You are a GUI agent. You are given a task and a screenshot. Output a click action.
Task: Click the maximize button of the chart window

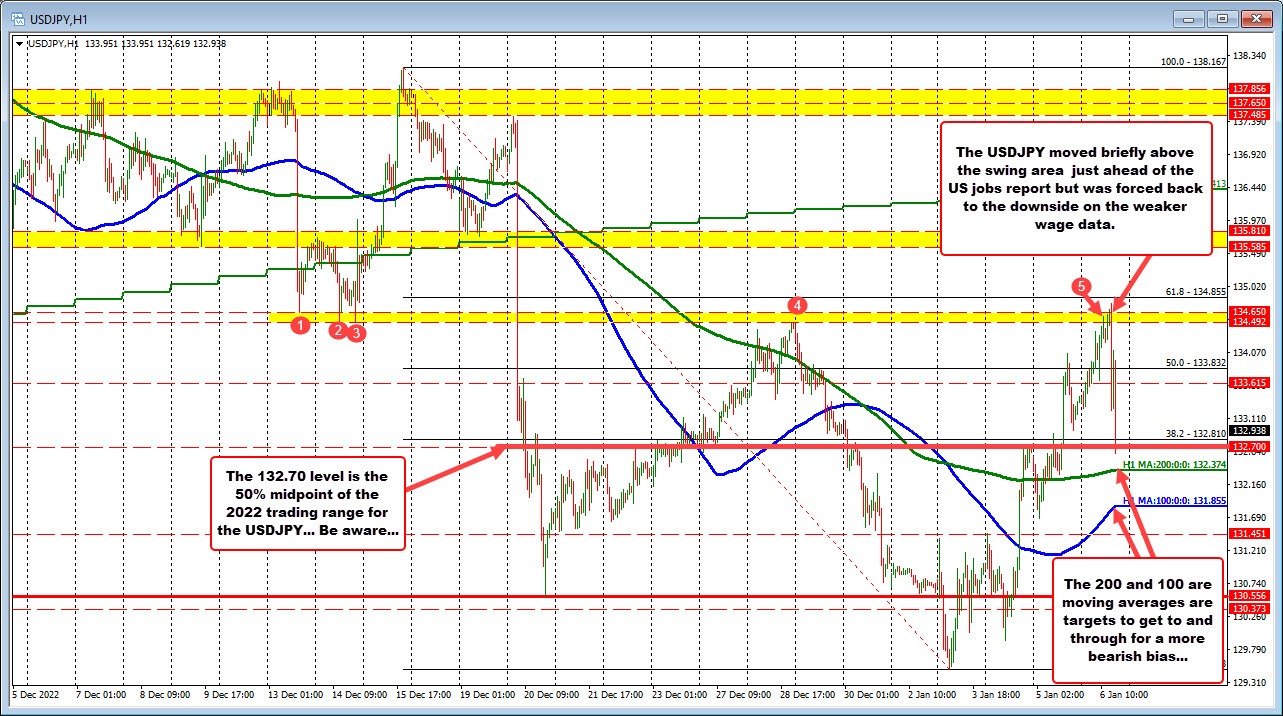(x=1220, y=19)
